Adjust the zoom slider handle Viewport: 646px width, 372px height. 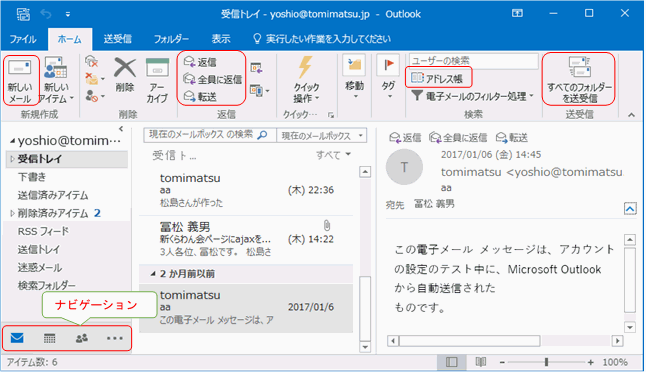pos(546,362)
